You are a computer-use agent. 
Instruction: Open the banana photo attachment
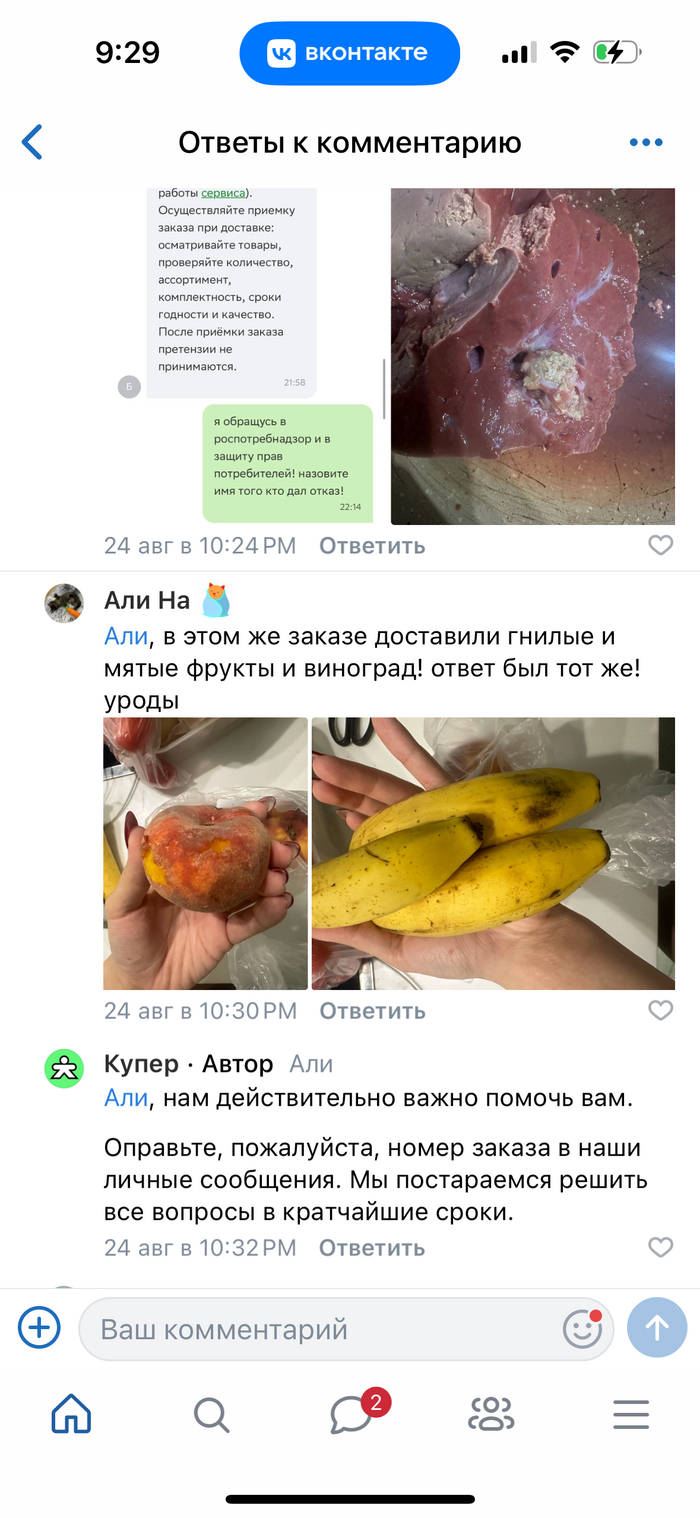click(493, 853)
